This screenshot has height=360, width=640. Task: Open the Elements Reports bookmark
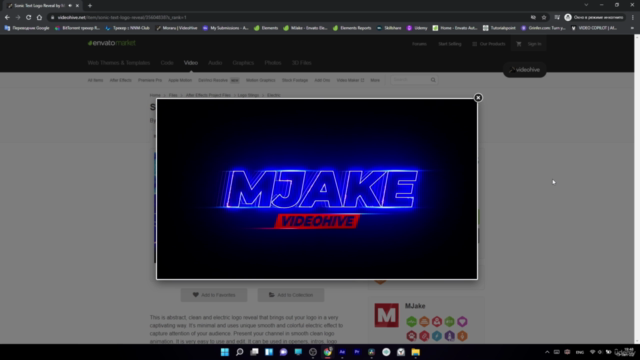tap(352, 28)
